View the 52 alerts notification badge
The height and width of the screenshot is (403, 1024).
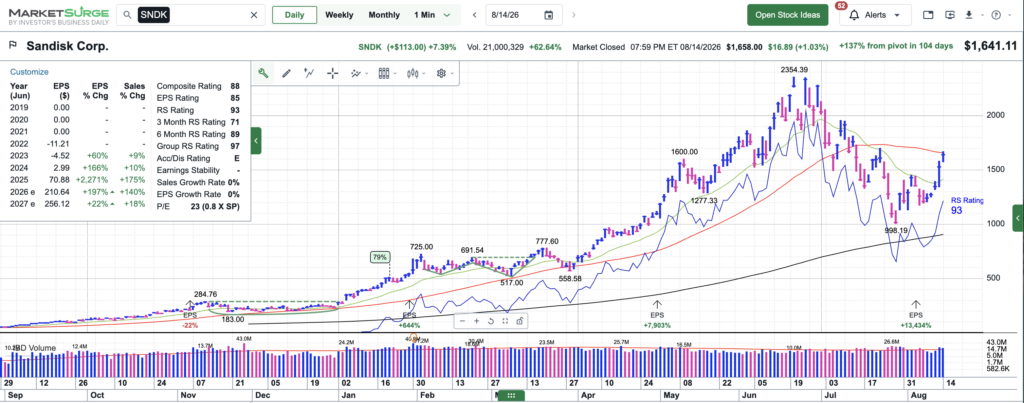tap(841, 6)
